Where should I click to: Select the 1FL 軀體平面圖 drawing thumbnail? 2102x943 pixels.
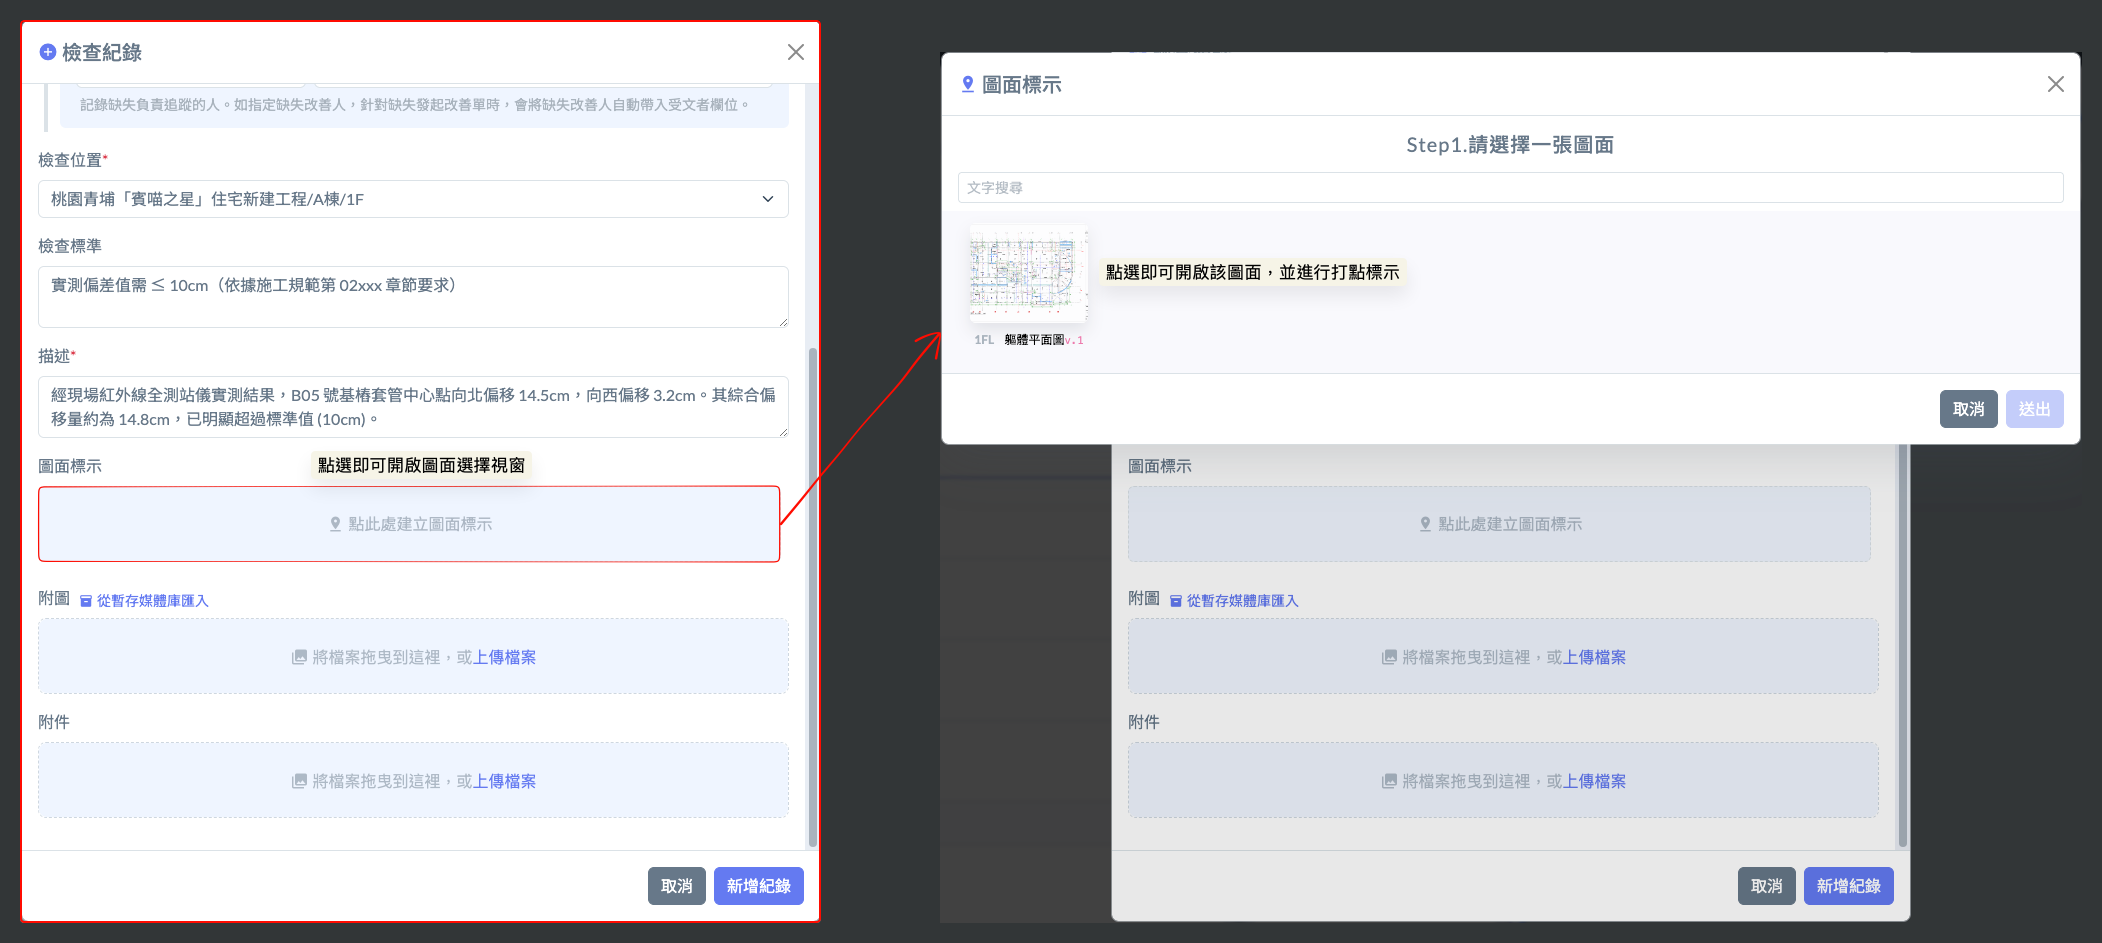[1028, 274]
